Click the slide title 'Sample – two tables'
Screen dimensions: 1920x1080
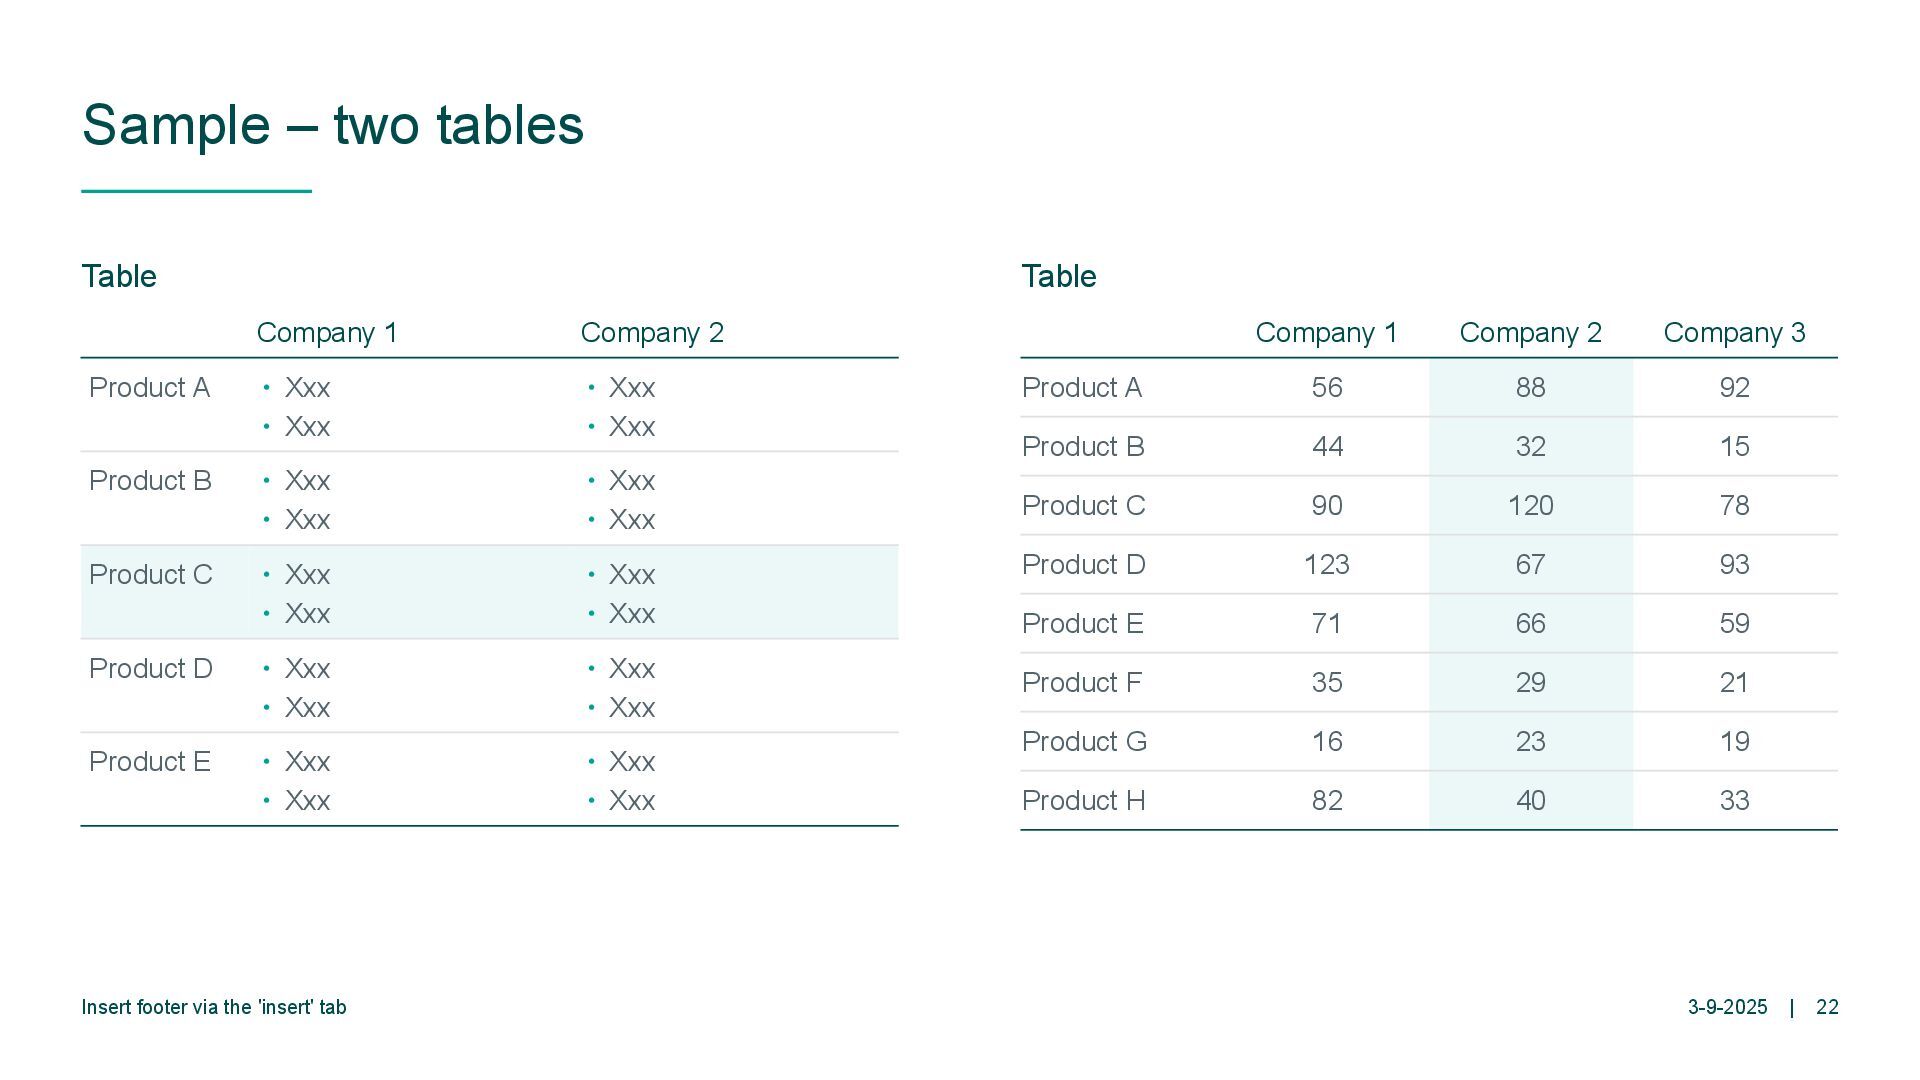332,125
